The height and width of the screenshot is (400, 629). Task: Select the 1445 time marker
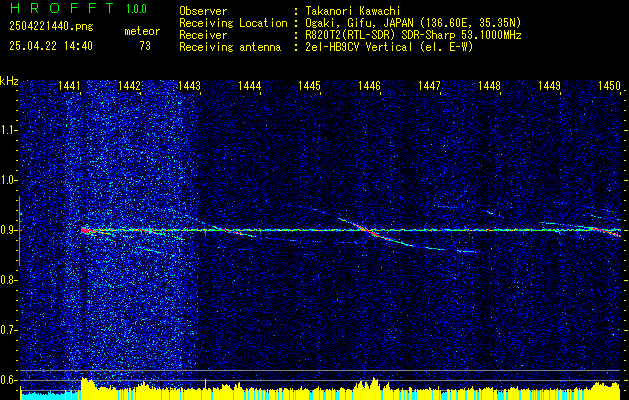tap(309, 86)
